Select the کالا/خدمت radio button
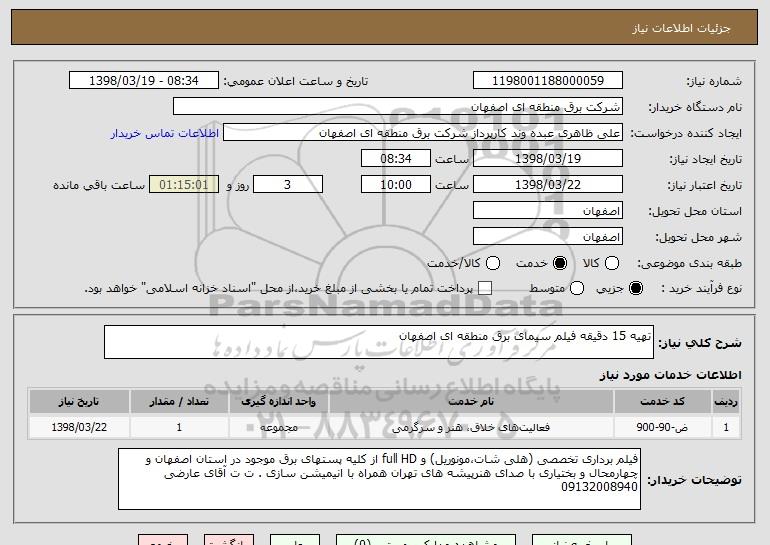This screenshot has width=770, height=545. click(493, 263)
